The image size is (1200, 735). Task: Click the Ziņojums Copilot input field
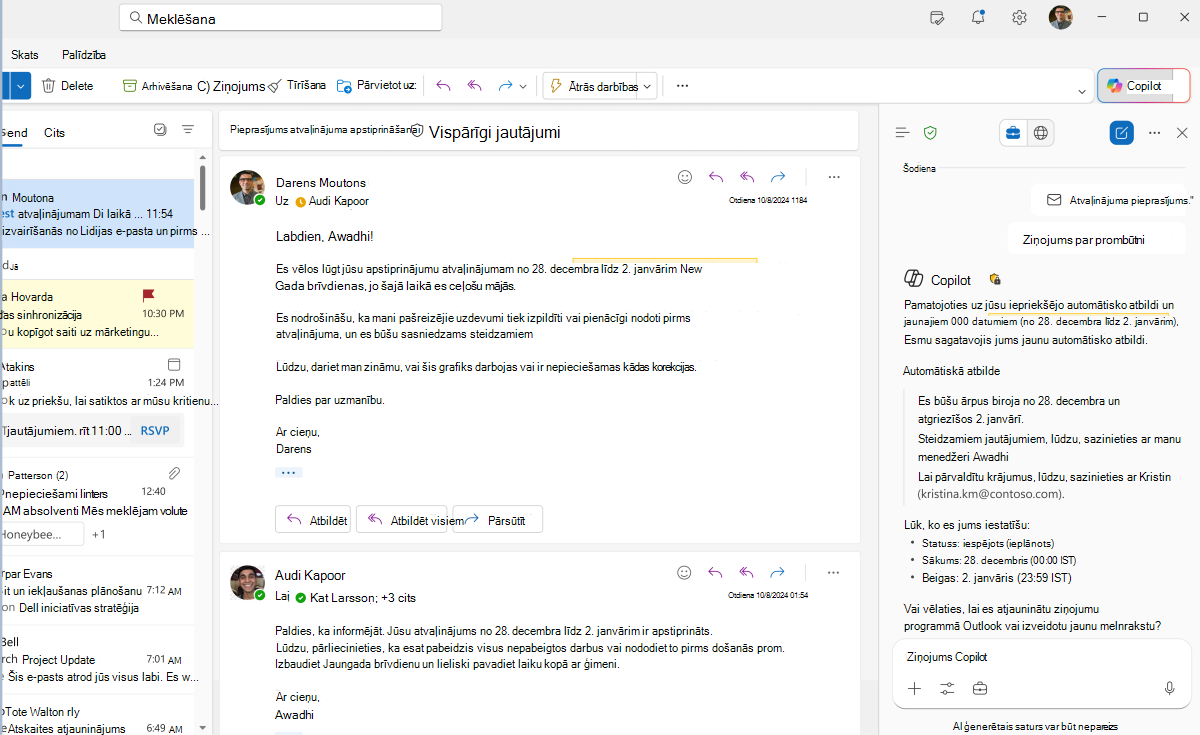pyautogui.click(x=1041, y=657)
